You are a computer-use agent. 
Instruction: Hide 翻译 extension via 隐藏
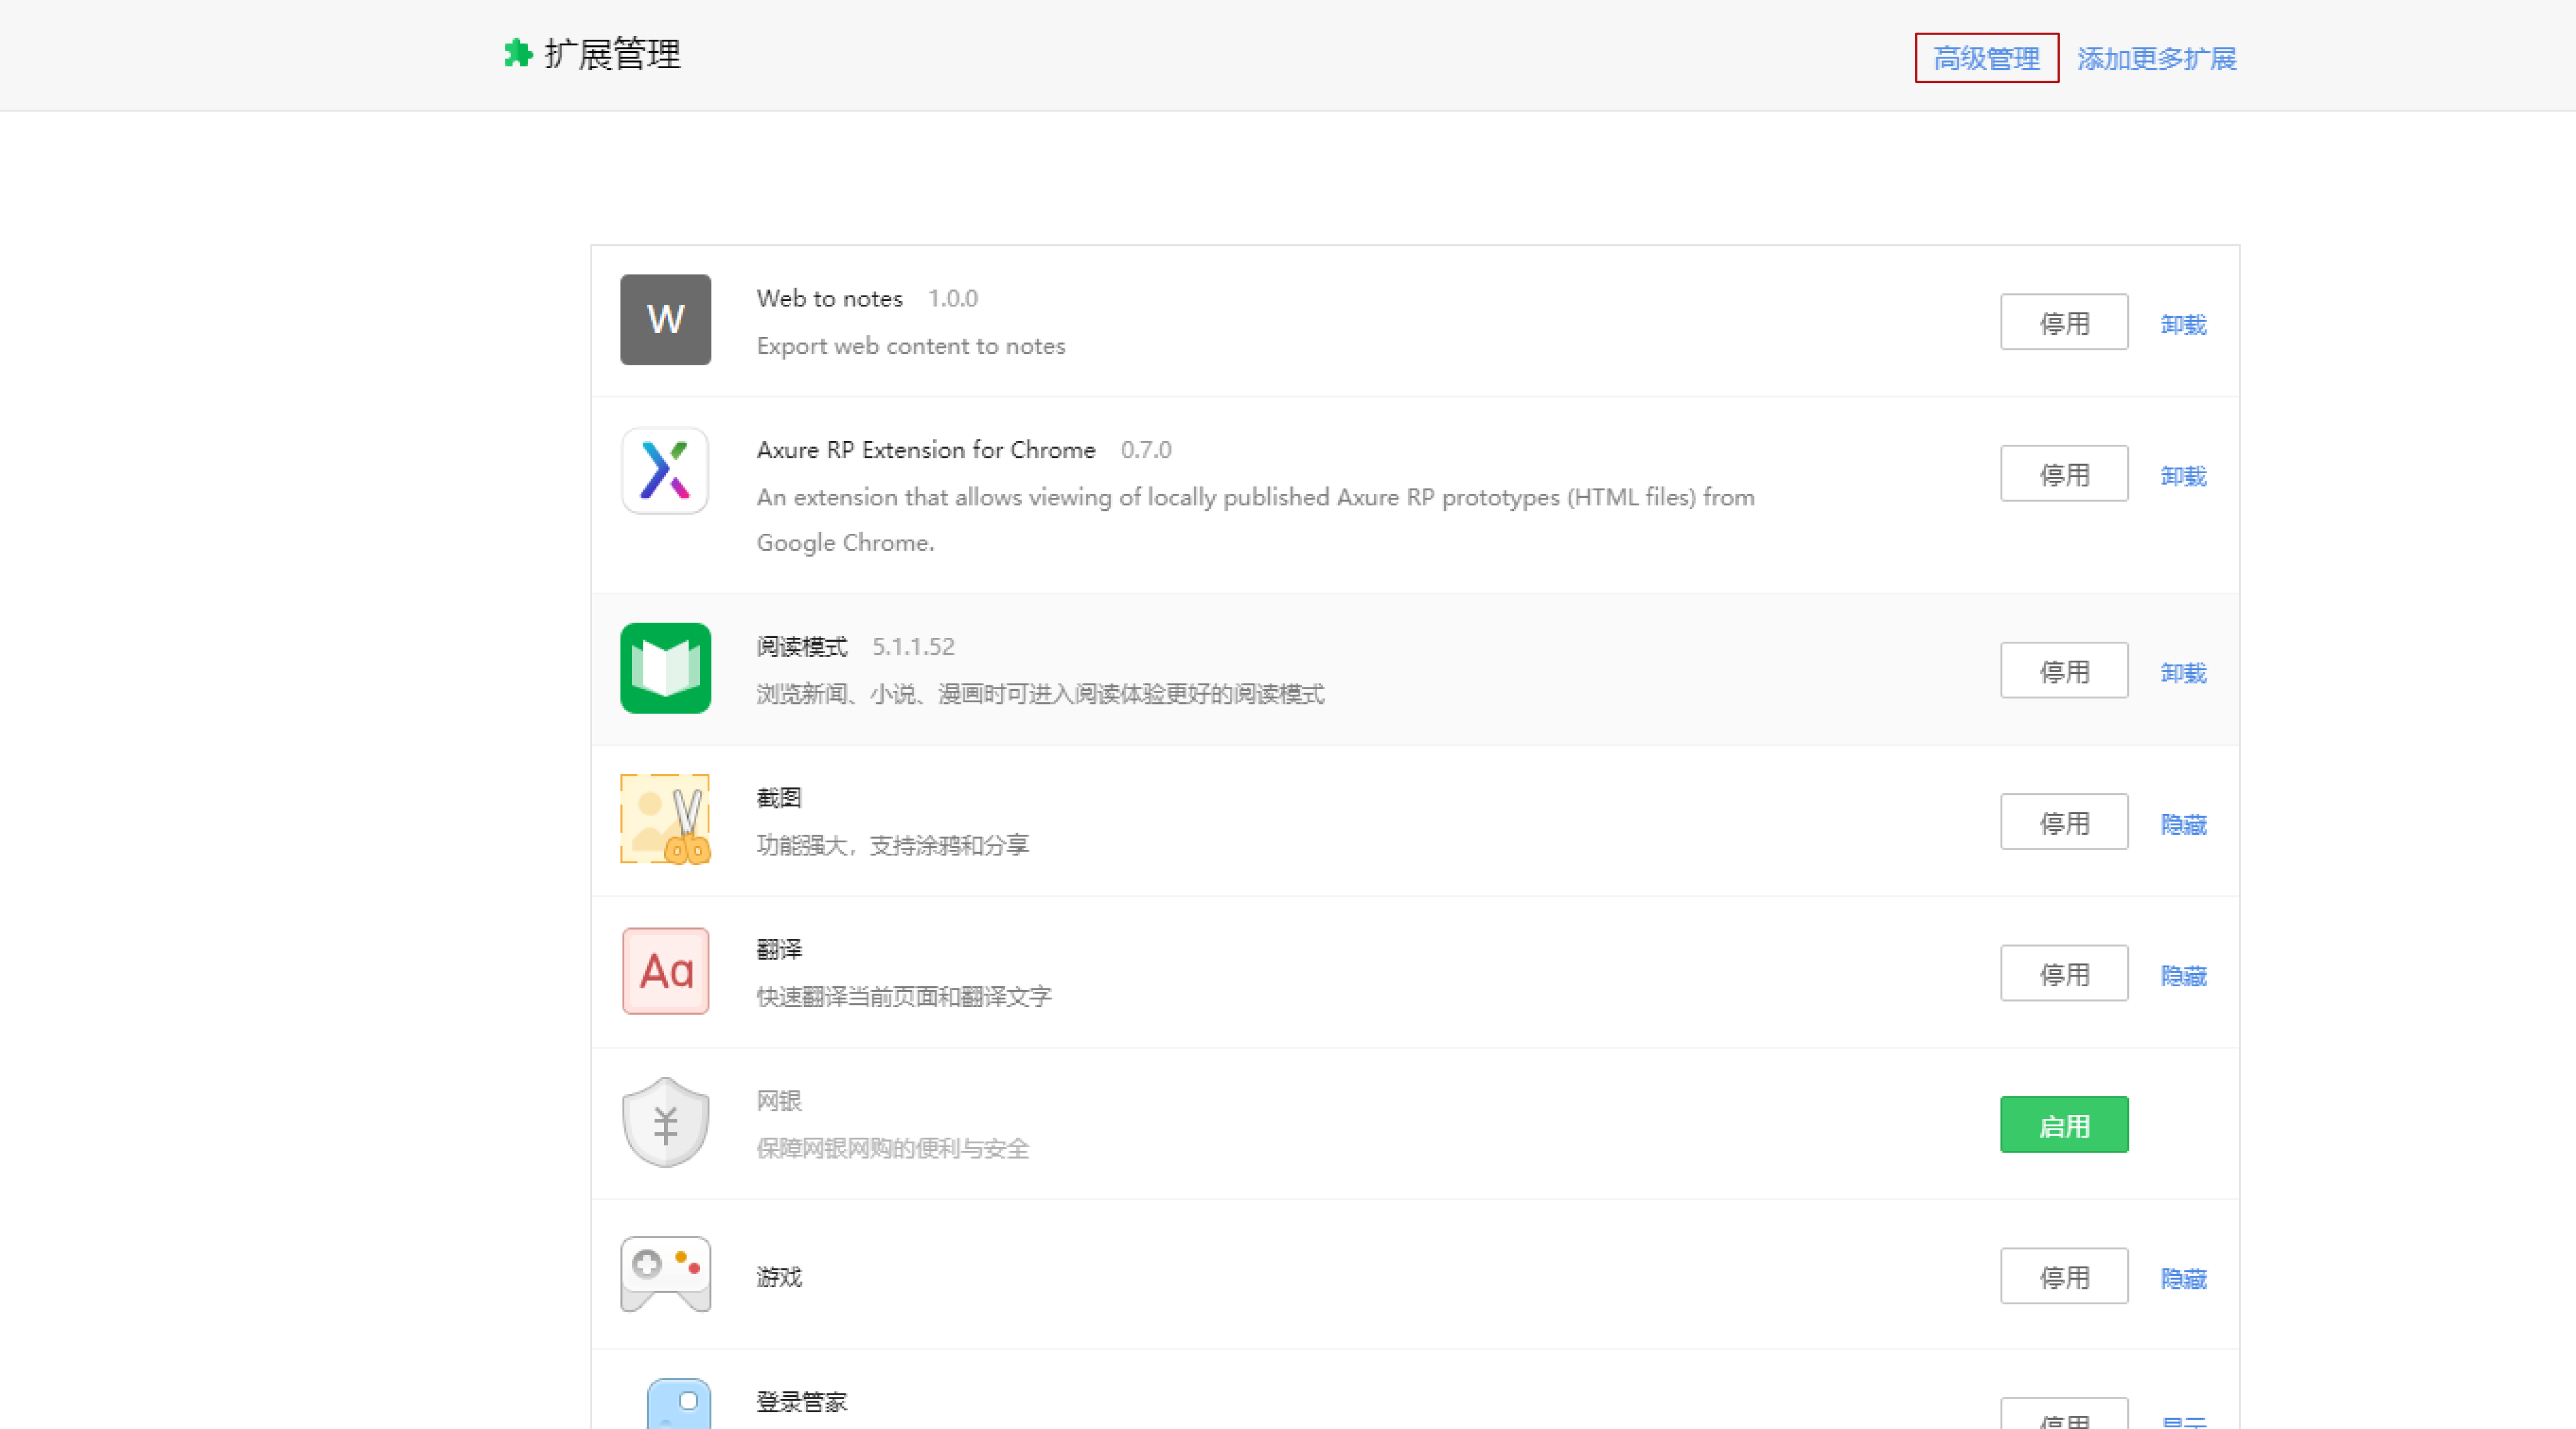[2183, 976]
